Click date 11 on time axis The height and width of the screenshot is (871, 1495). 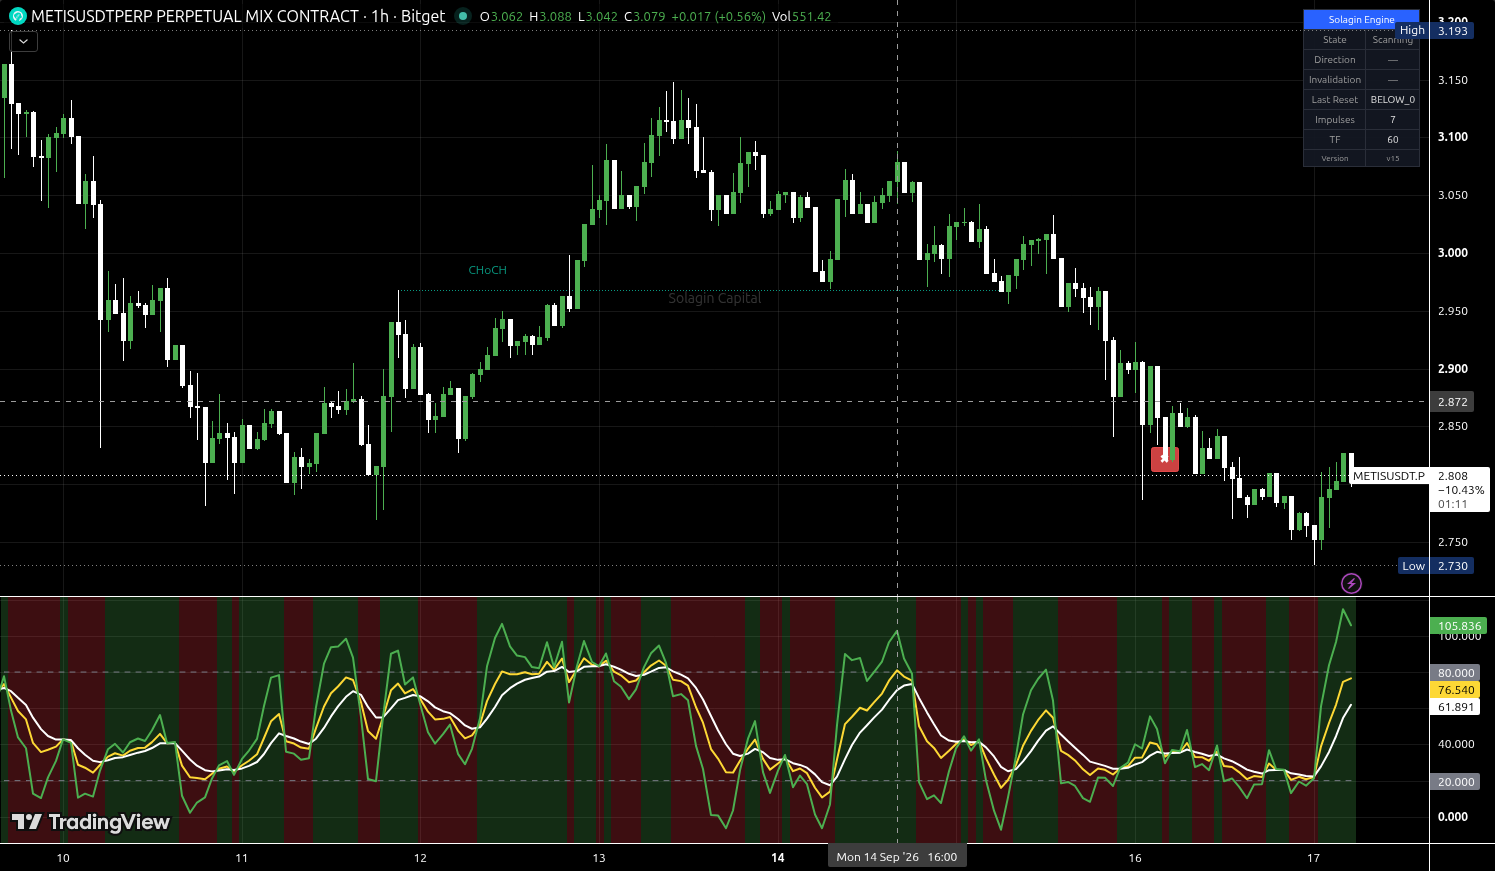point(241,858)
